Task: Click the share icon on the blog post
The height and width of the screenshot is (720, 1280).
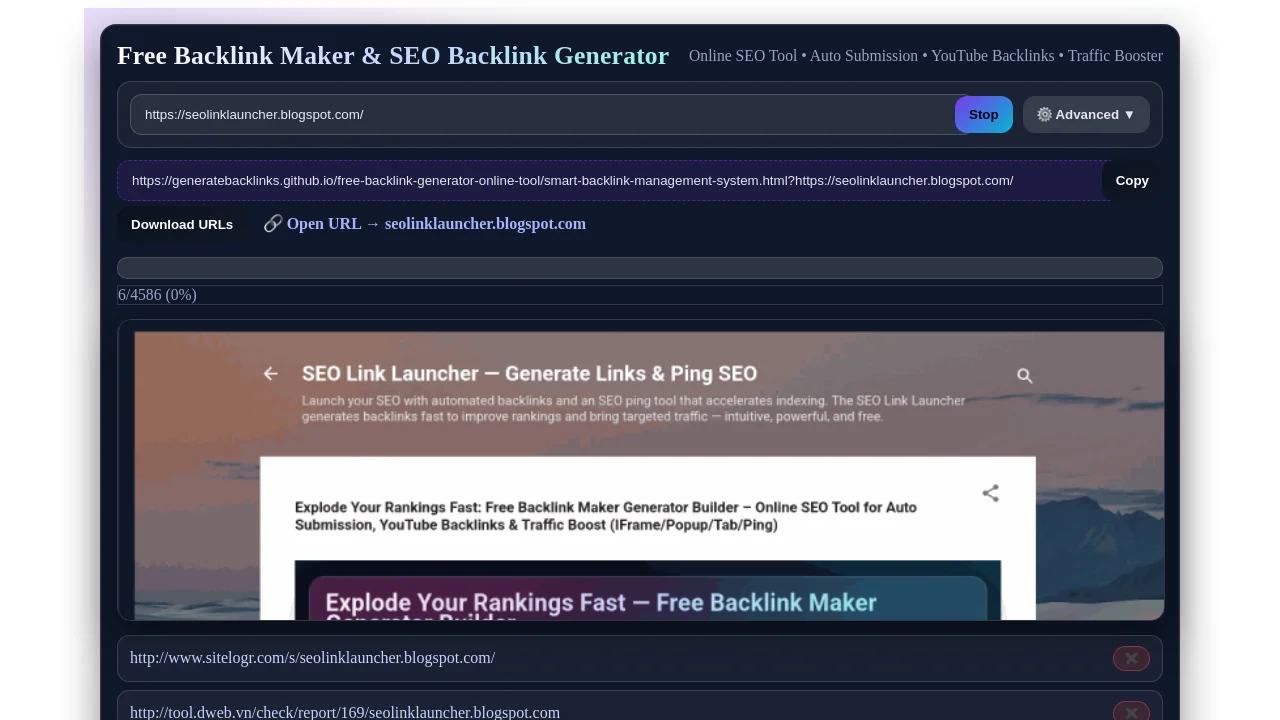Action: click(x=990, y=493)
